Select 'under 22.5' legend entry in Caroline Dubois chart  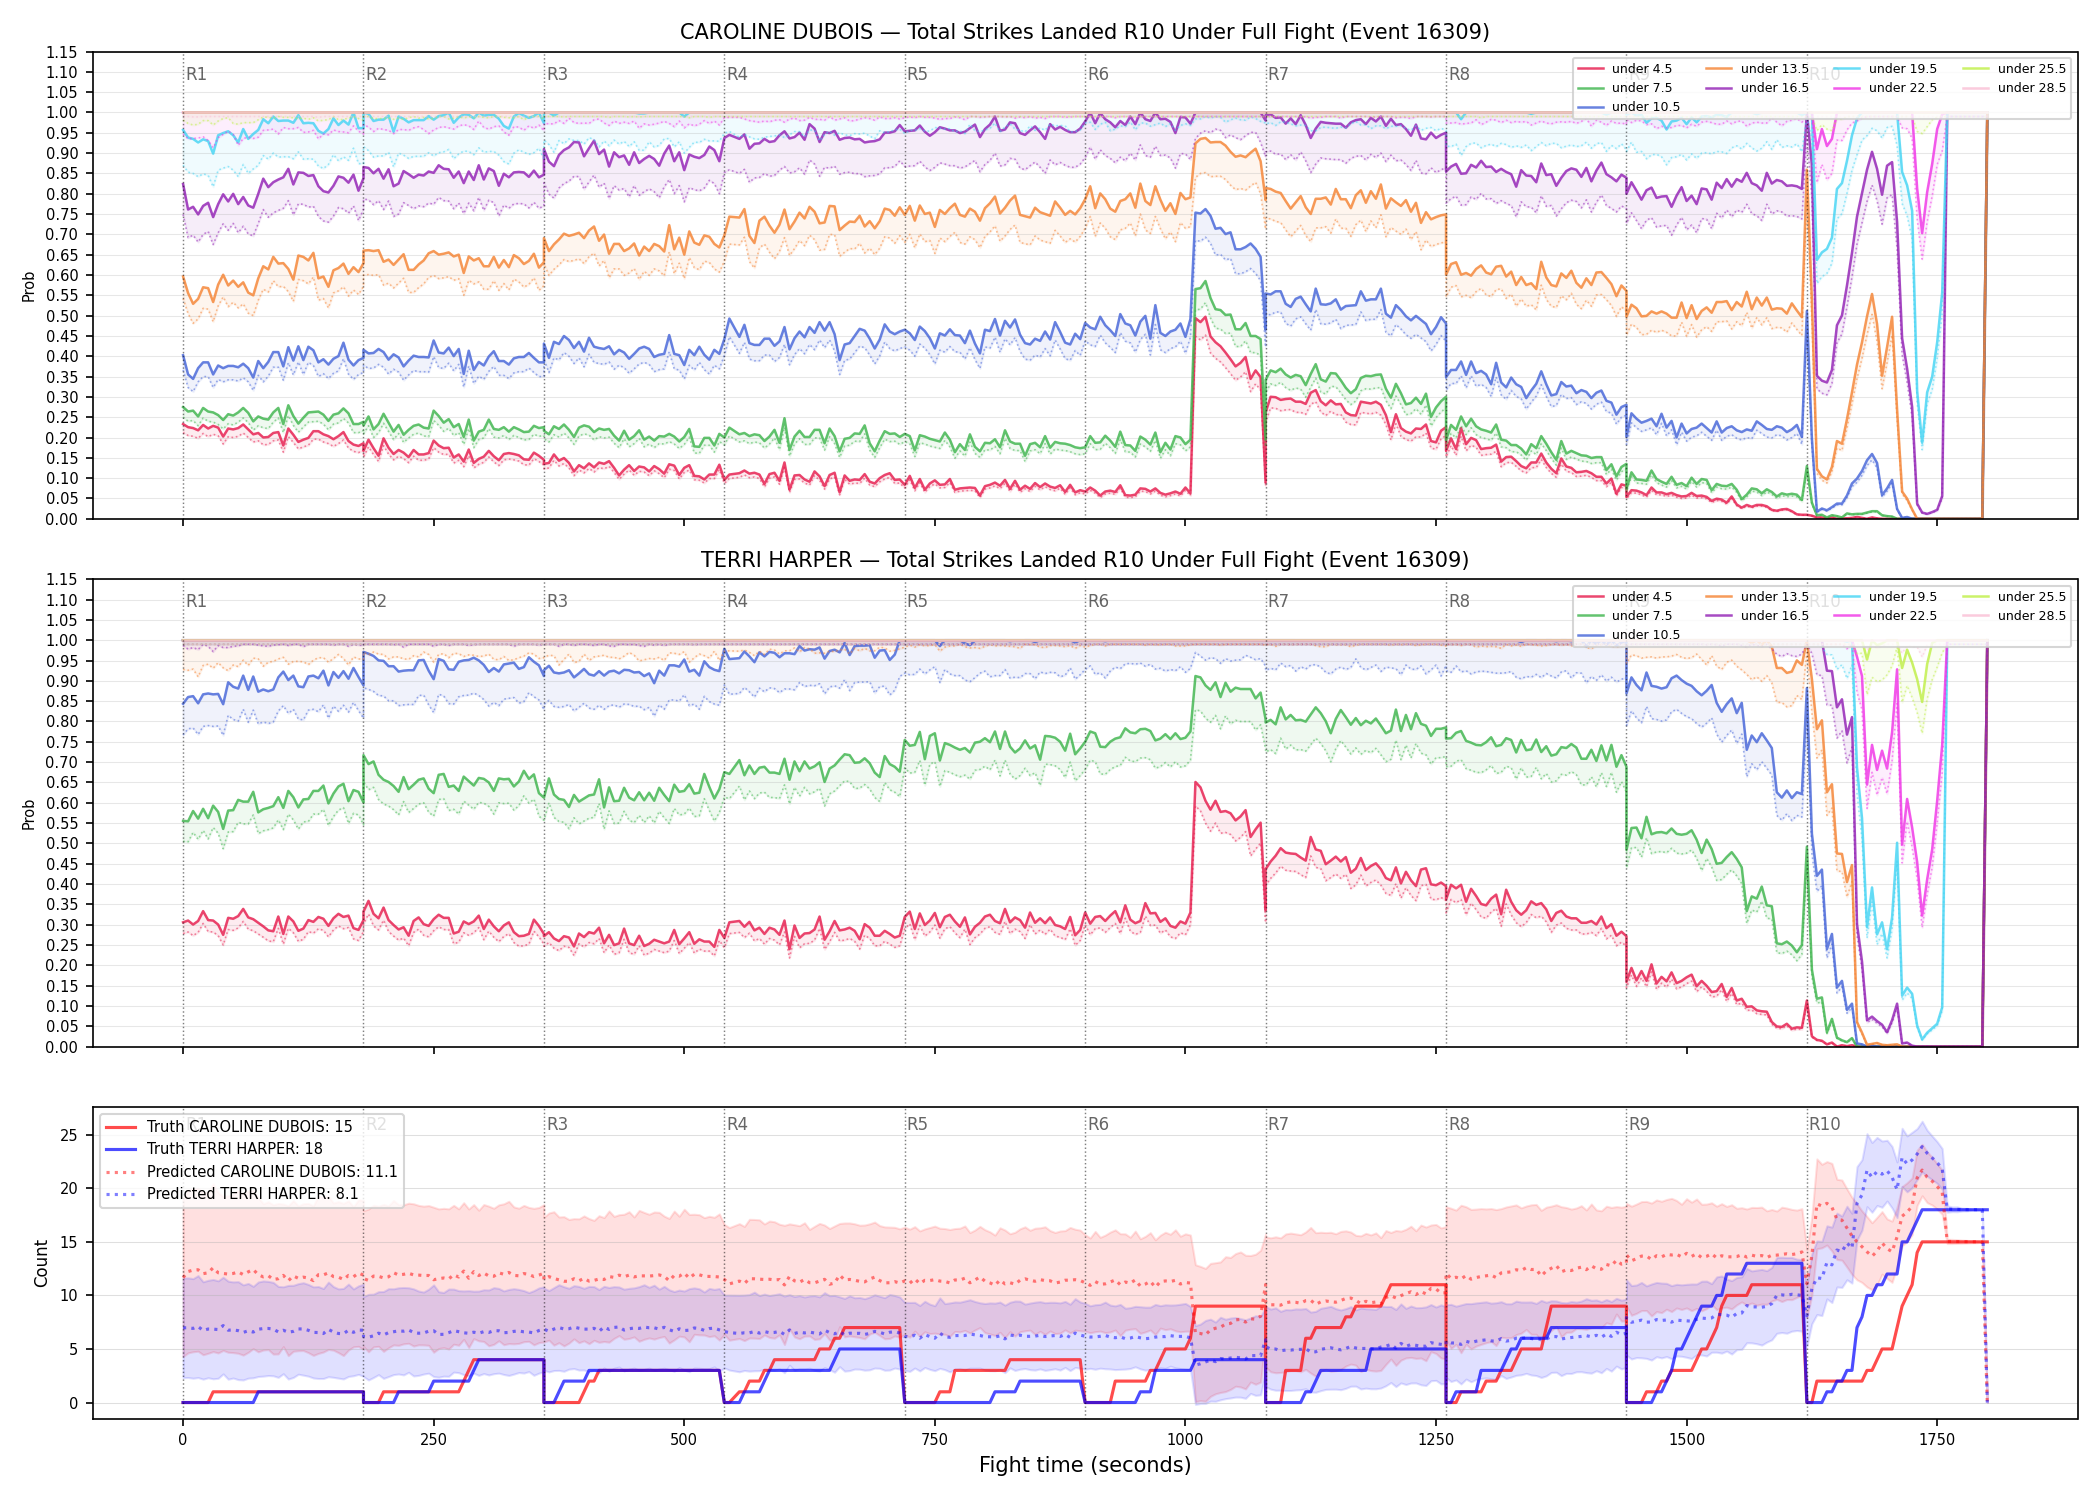[x=1886, y=88]
